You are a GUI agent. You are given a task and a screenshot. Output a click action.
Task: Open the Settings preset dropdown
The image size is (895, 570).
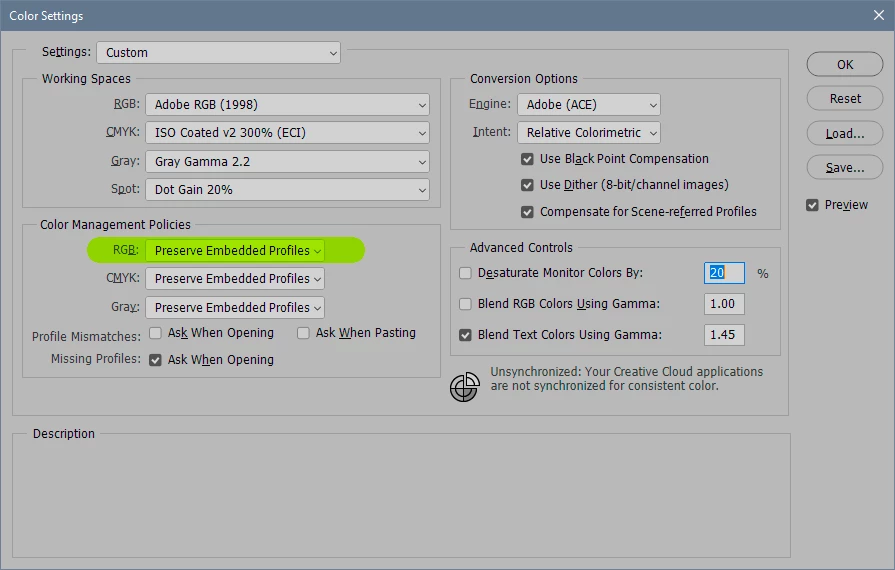tap(219, 52)
